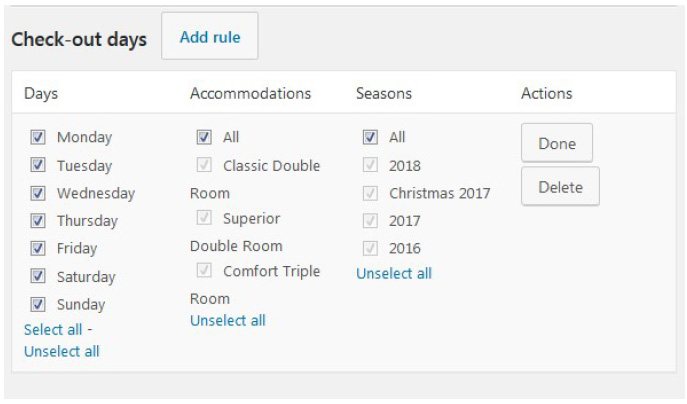This screenshot has width=687, height=404.
Task: Click Unselect all under Seasons
Action: pos(394,274)
